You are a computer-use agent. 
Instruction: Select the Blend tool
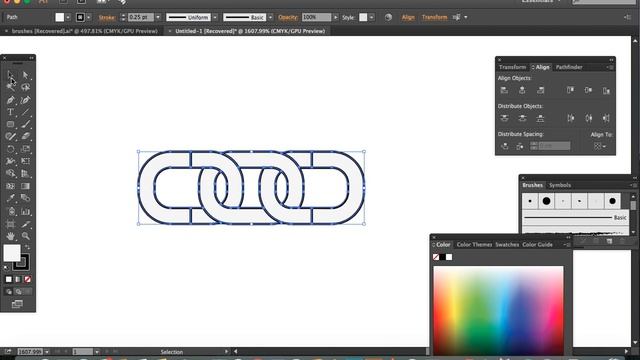point(25,198)
